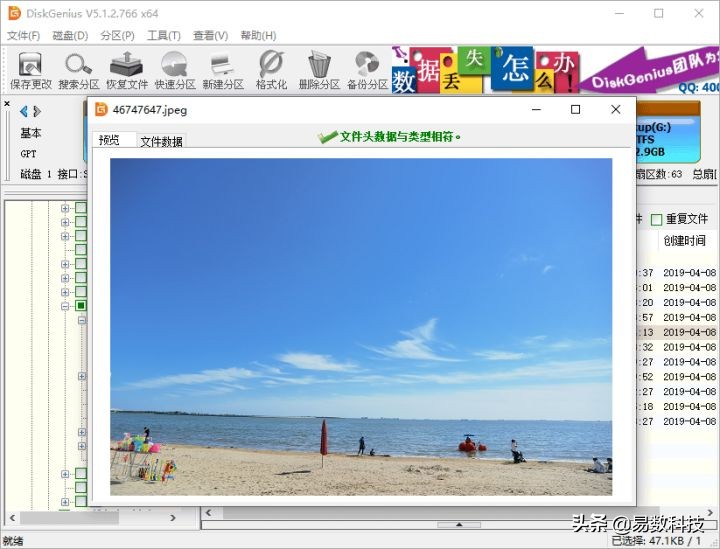Viewport: 720px width, 549px height.
Task: Open the 帮助(H) menu
Action: [x=259, y=35]
